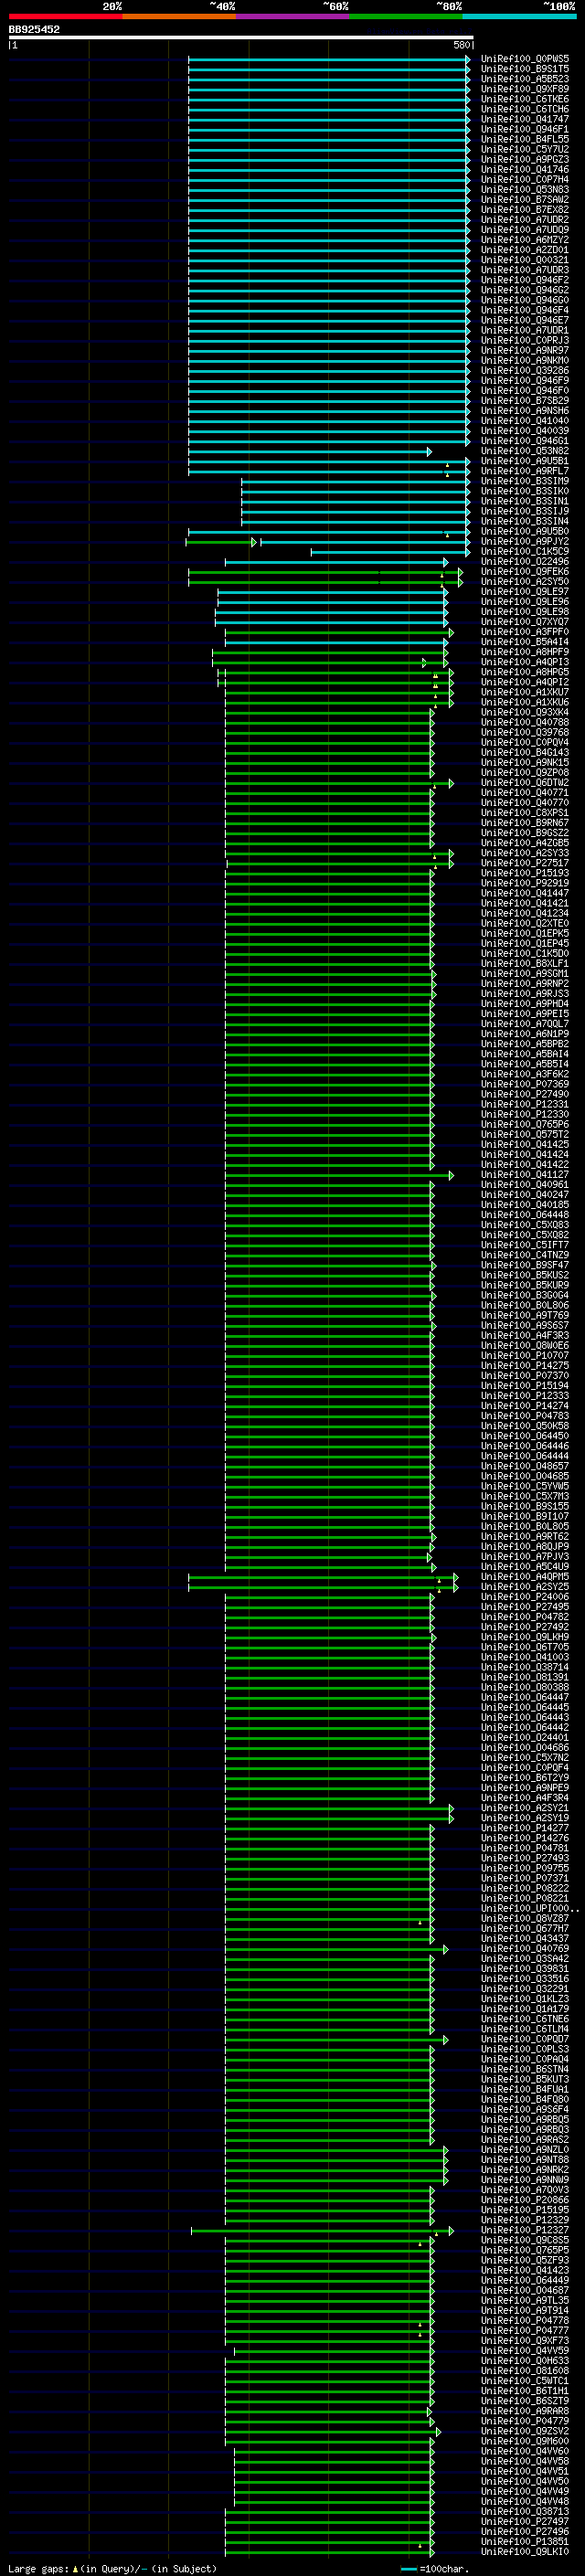Select the UniRef100_Q38713 label
585x2576 pixels.
click(x=524, y=2511)
